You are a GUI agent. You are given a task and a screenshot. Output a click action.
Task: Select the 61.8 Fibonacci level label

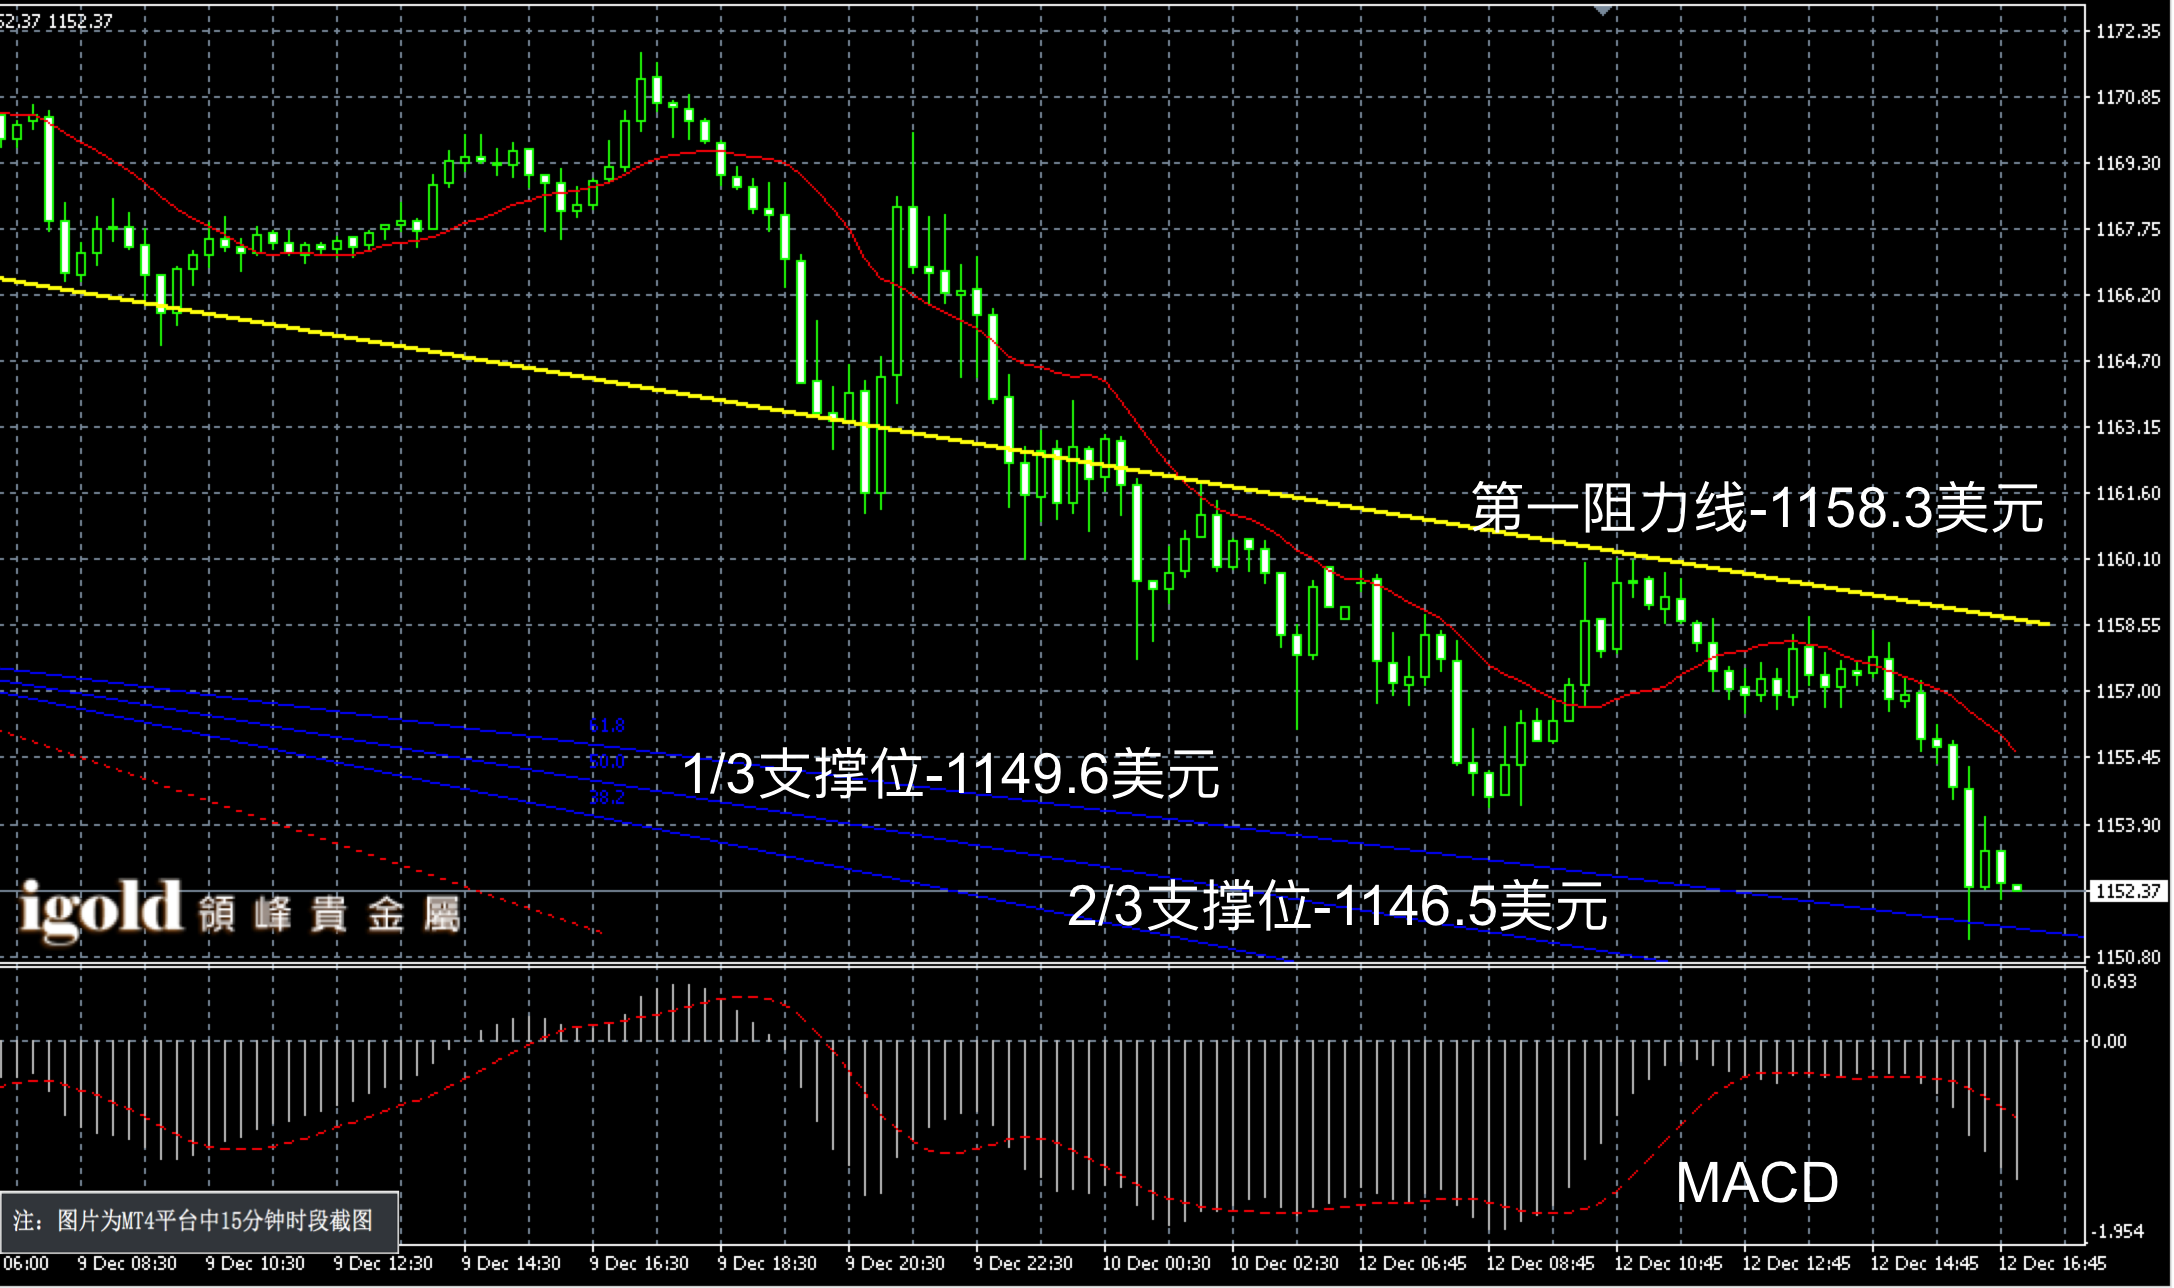[x=607, y=725]
